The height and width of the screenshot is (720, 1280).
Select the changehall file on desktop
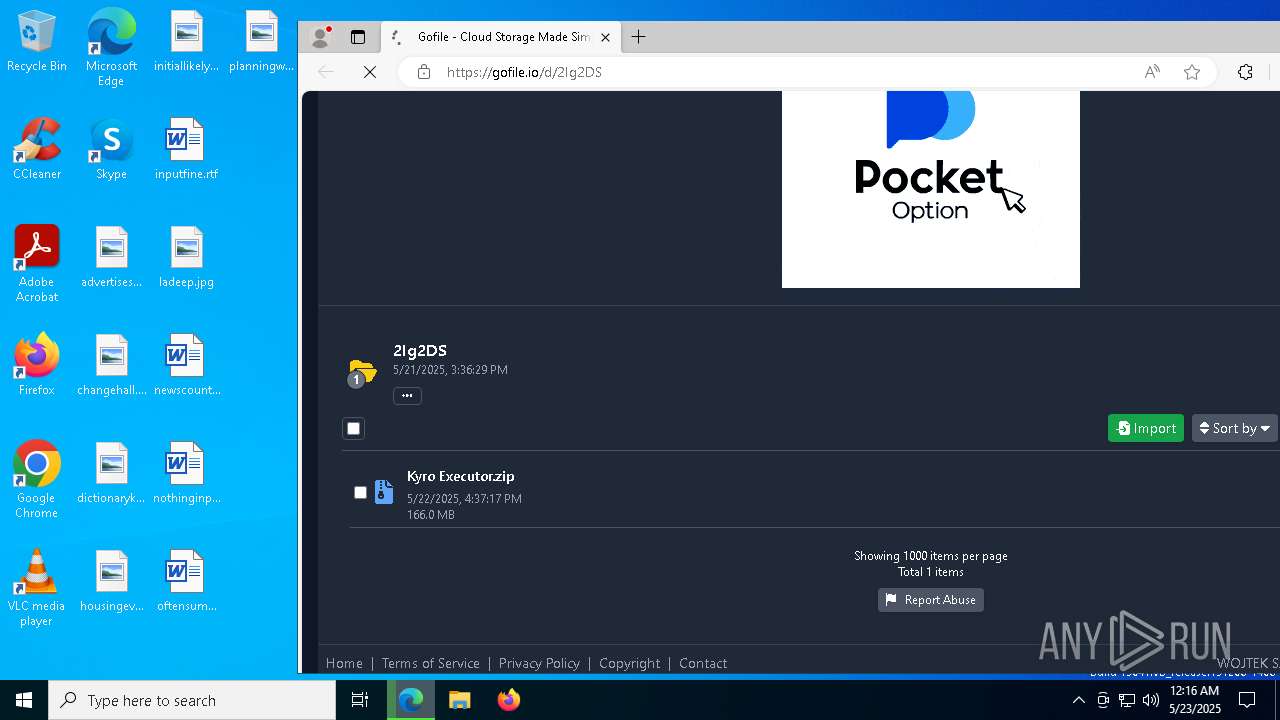pos(111,366)
